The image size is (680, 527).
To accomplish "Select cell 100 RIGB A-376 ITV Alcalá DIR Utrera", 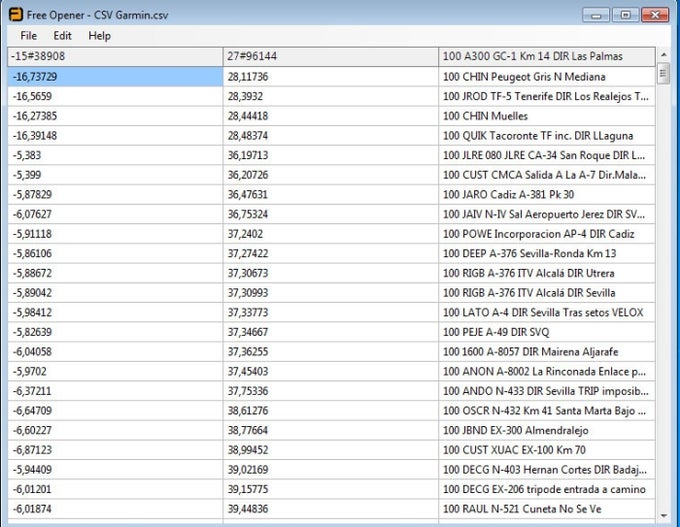I will 547,273.
